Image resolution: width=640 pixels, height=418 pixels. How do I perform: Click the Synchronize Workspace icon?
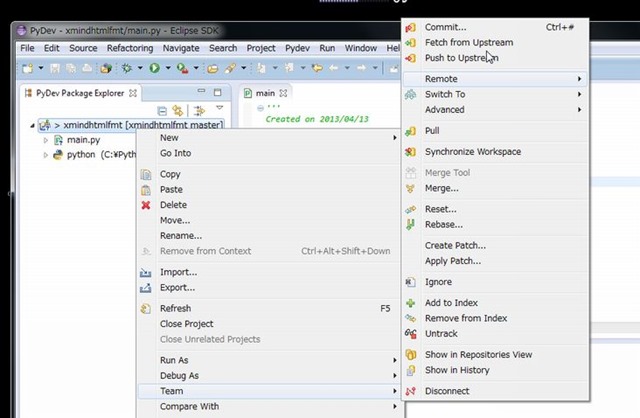411,152
